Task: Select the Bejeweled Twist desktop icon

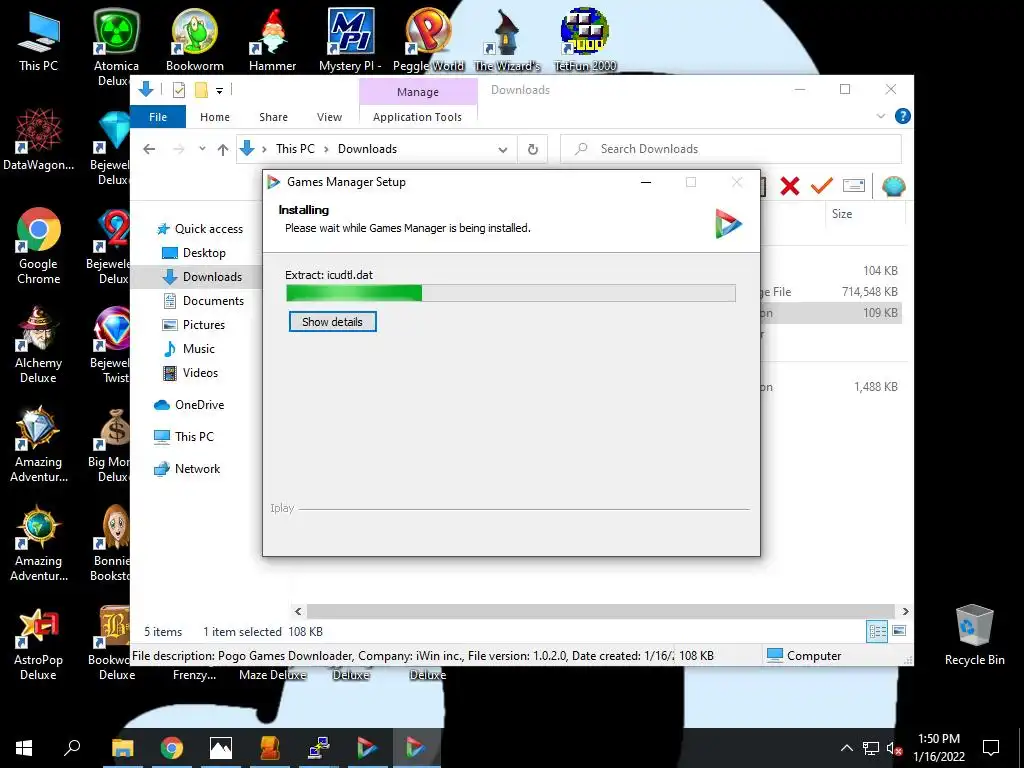Action: pyautogui.click(x=112, y=345)
